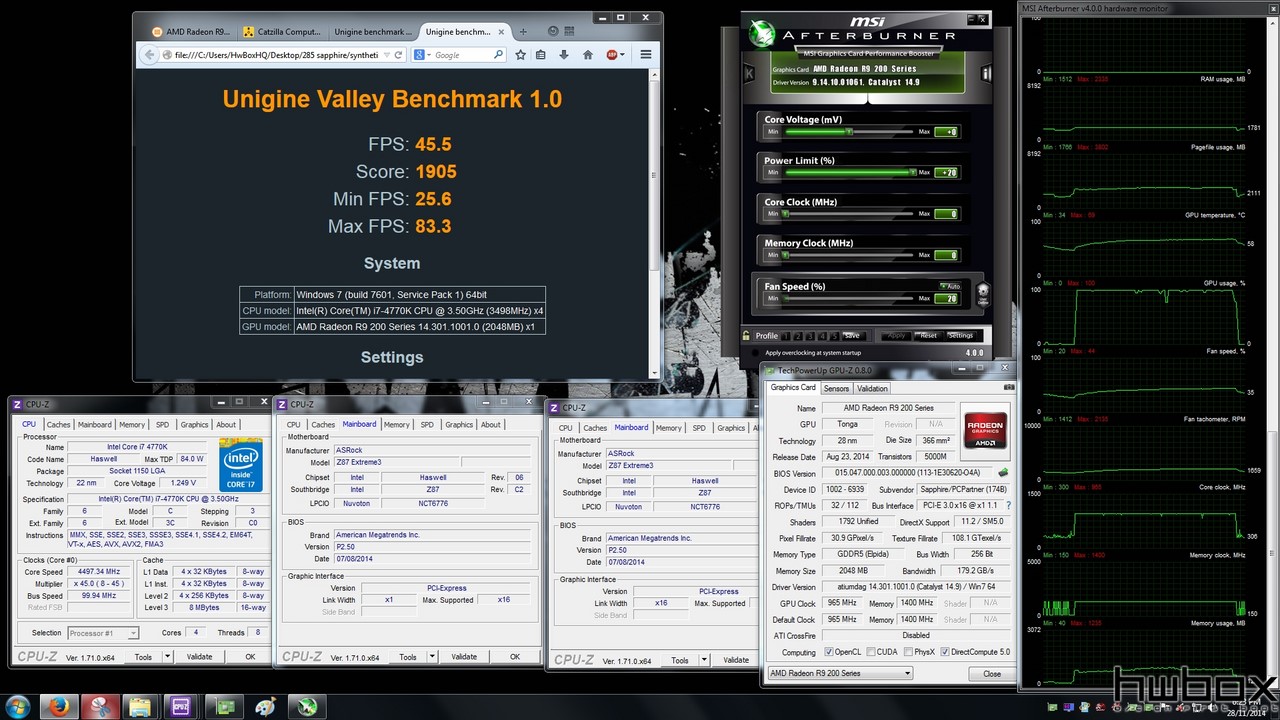Toggle the OpenCL checkbox in GPU-Z

pos(829,652)
